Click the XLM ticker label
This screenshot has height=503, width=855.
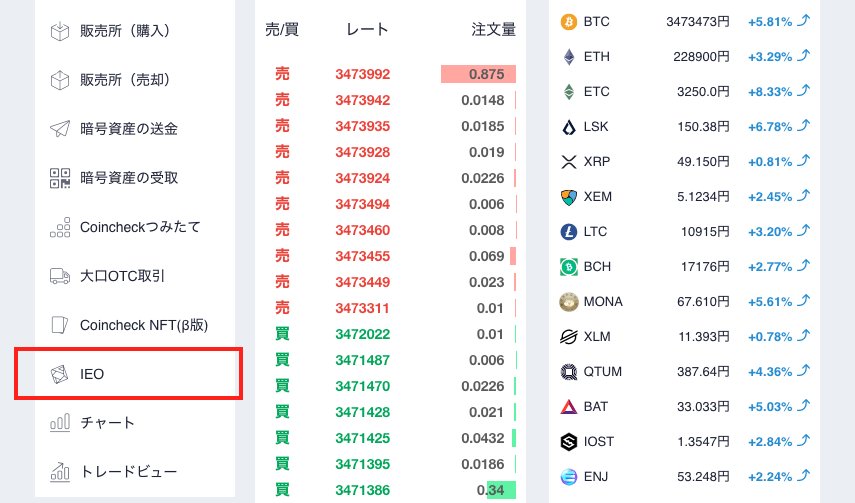pyautogui.click(x=597, y=337)
